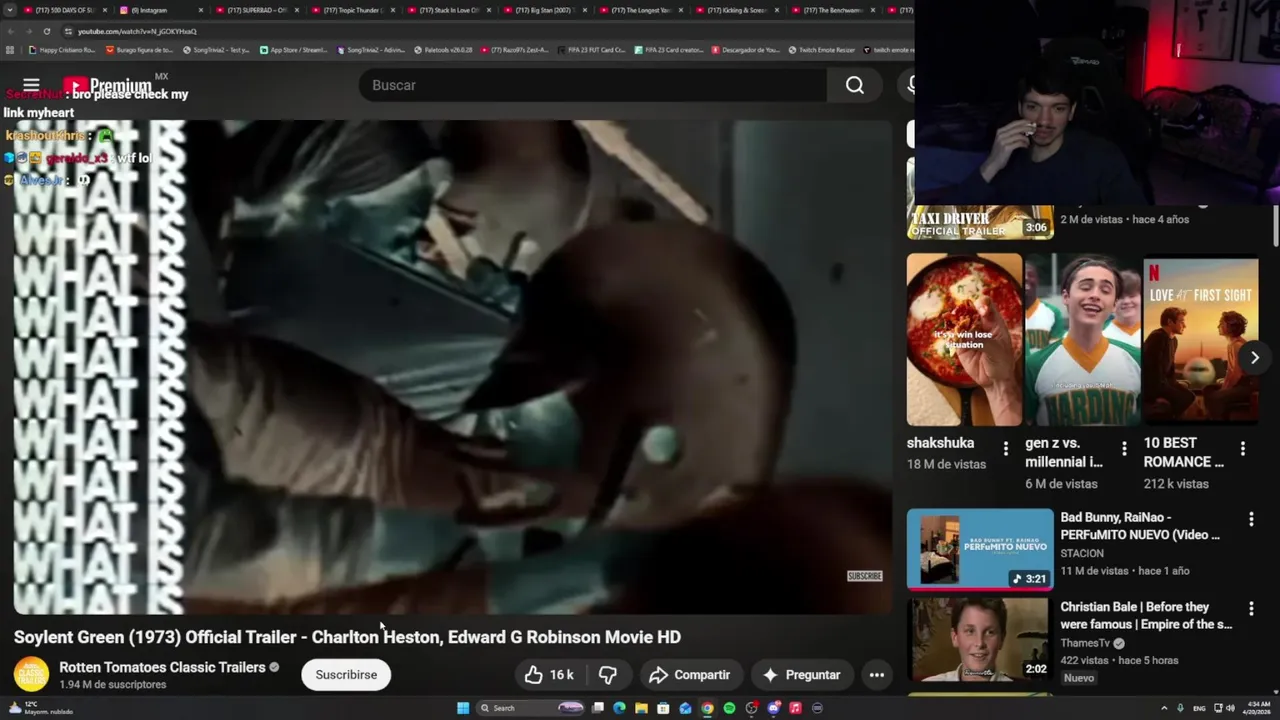This screenshot has height=720, width=1280.
Task: Open the Happy Cristiano Ro... bookmark
Action: click(x=62, y=49)
